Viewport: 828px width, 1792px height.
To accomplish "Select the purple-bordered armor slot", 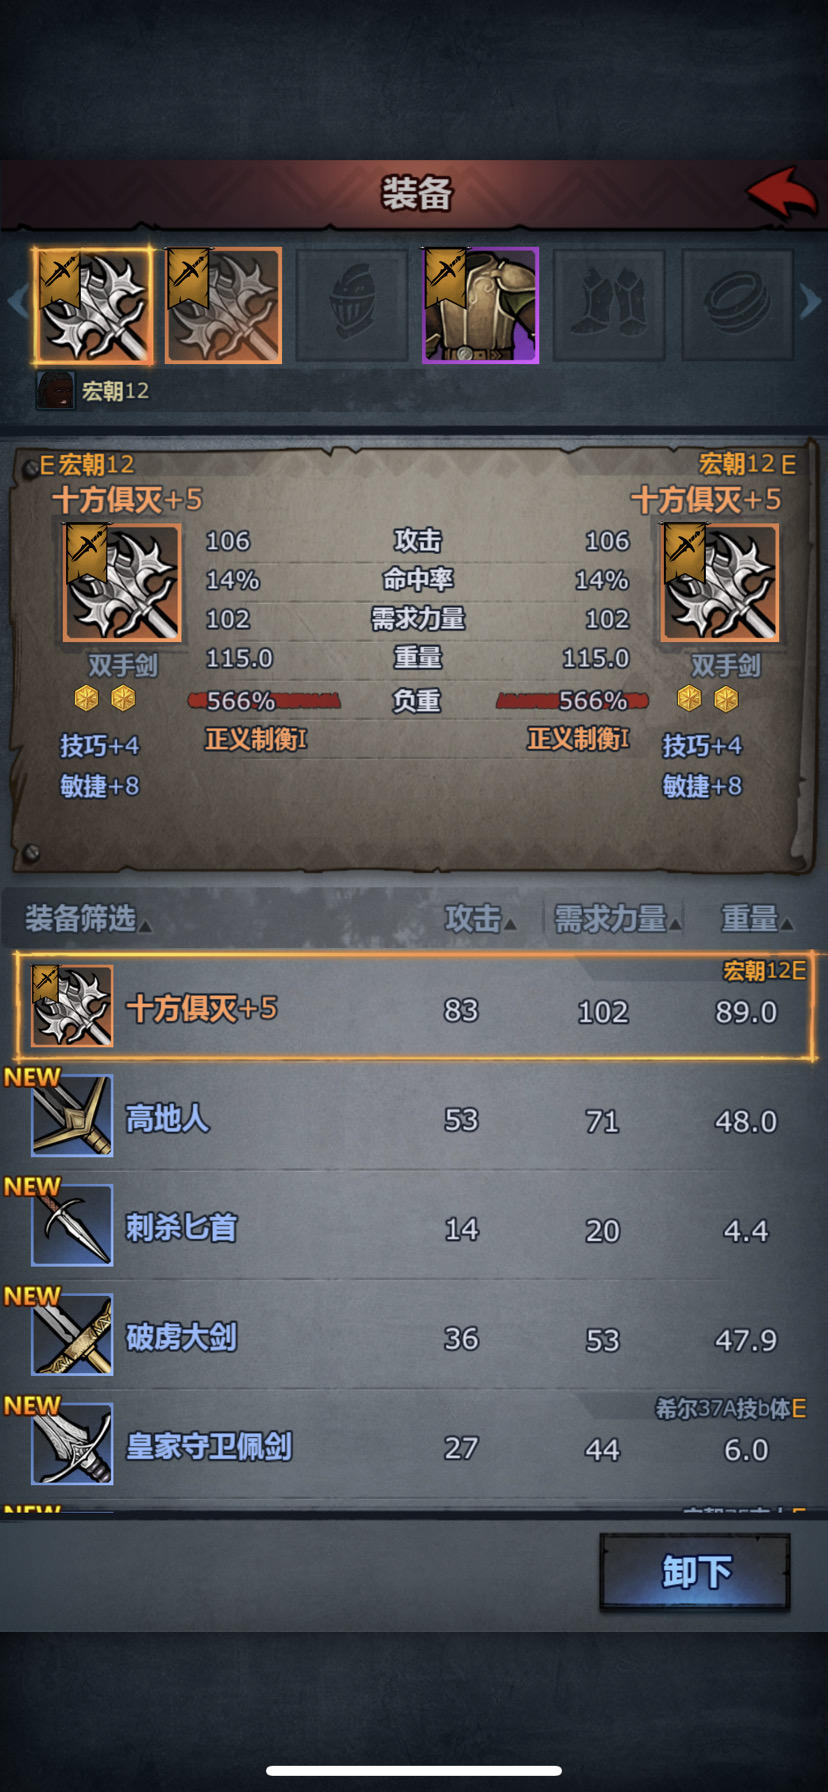I will coord(481,305).
